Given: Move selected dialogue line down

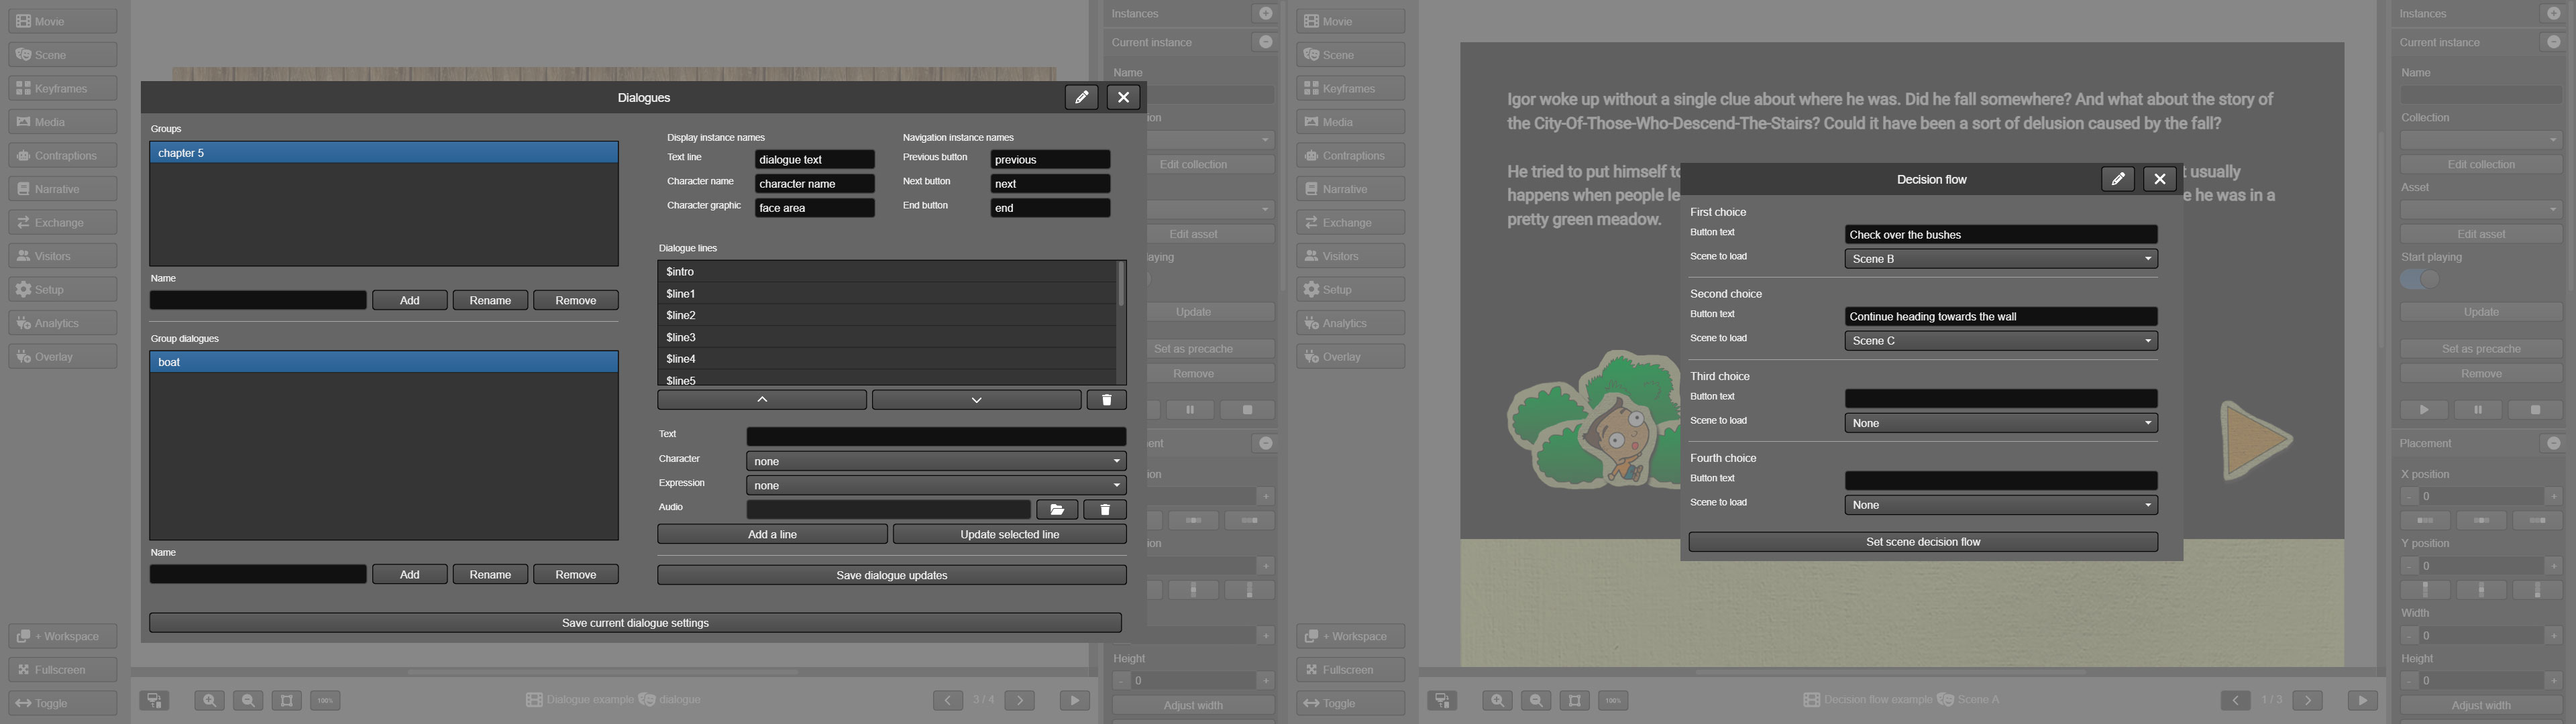Looking at the screenshot, I should coord(976,400).
